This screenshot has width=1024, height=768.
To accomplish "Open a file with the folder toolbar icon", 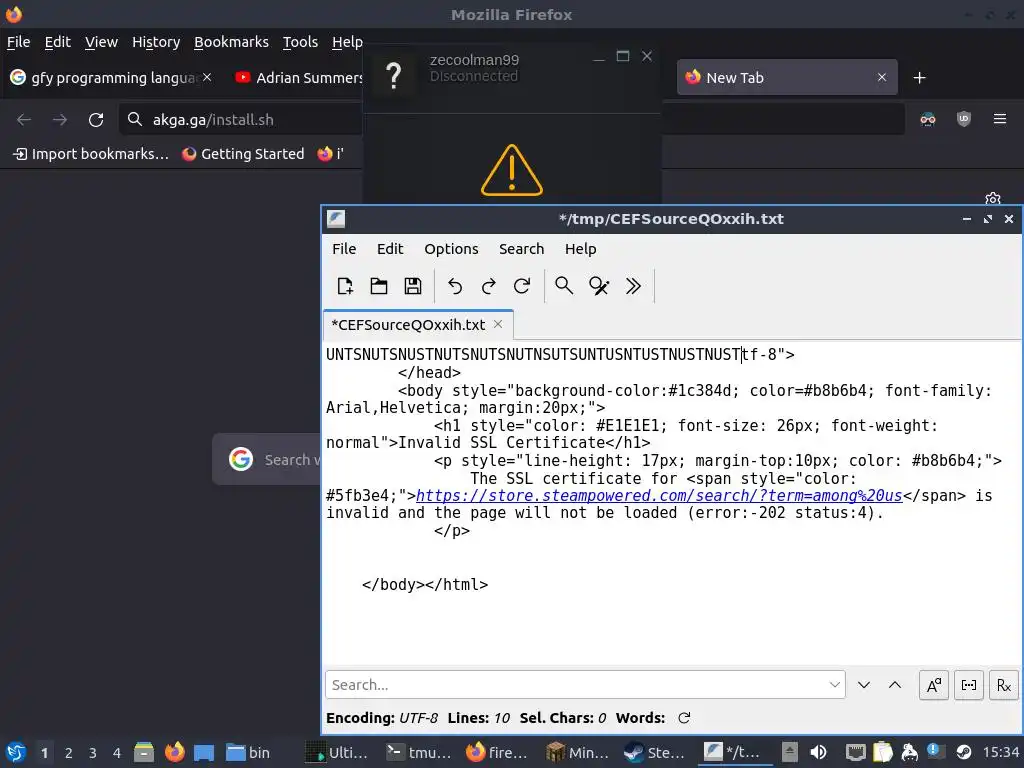I will pos(379,286).
